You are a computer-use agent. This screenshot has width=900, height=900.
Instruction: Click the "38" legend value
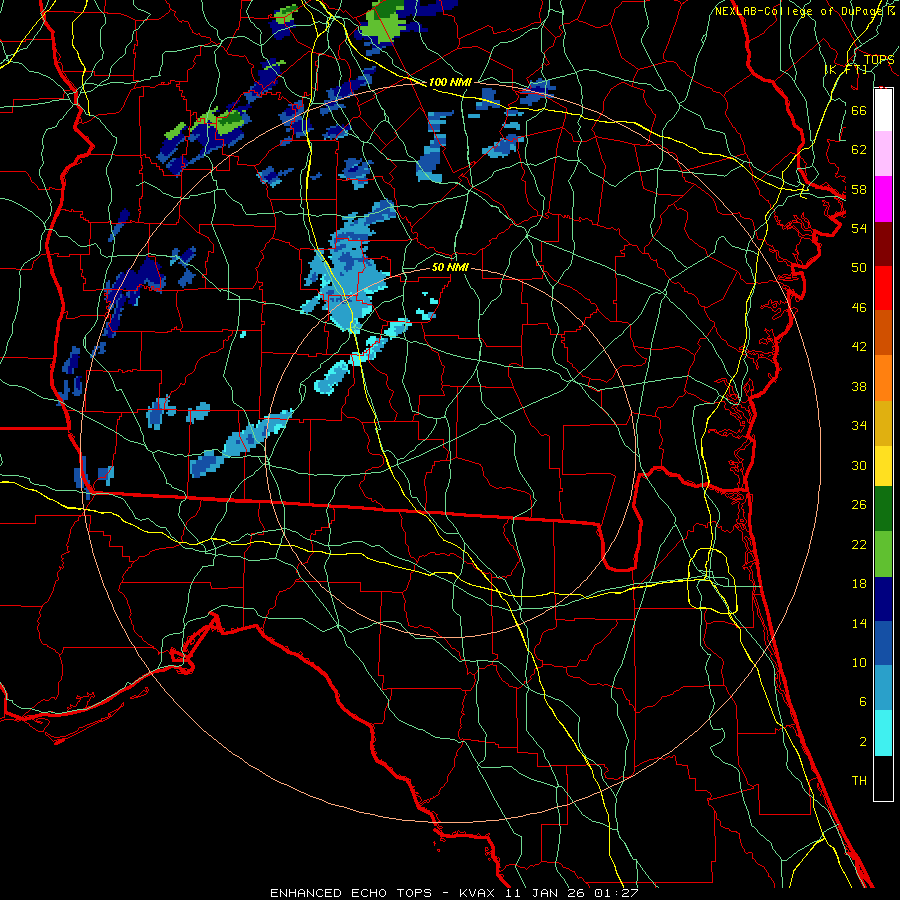pyautogui.click(x=859, y=386)
